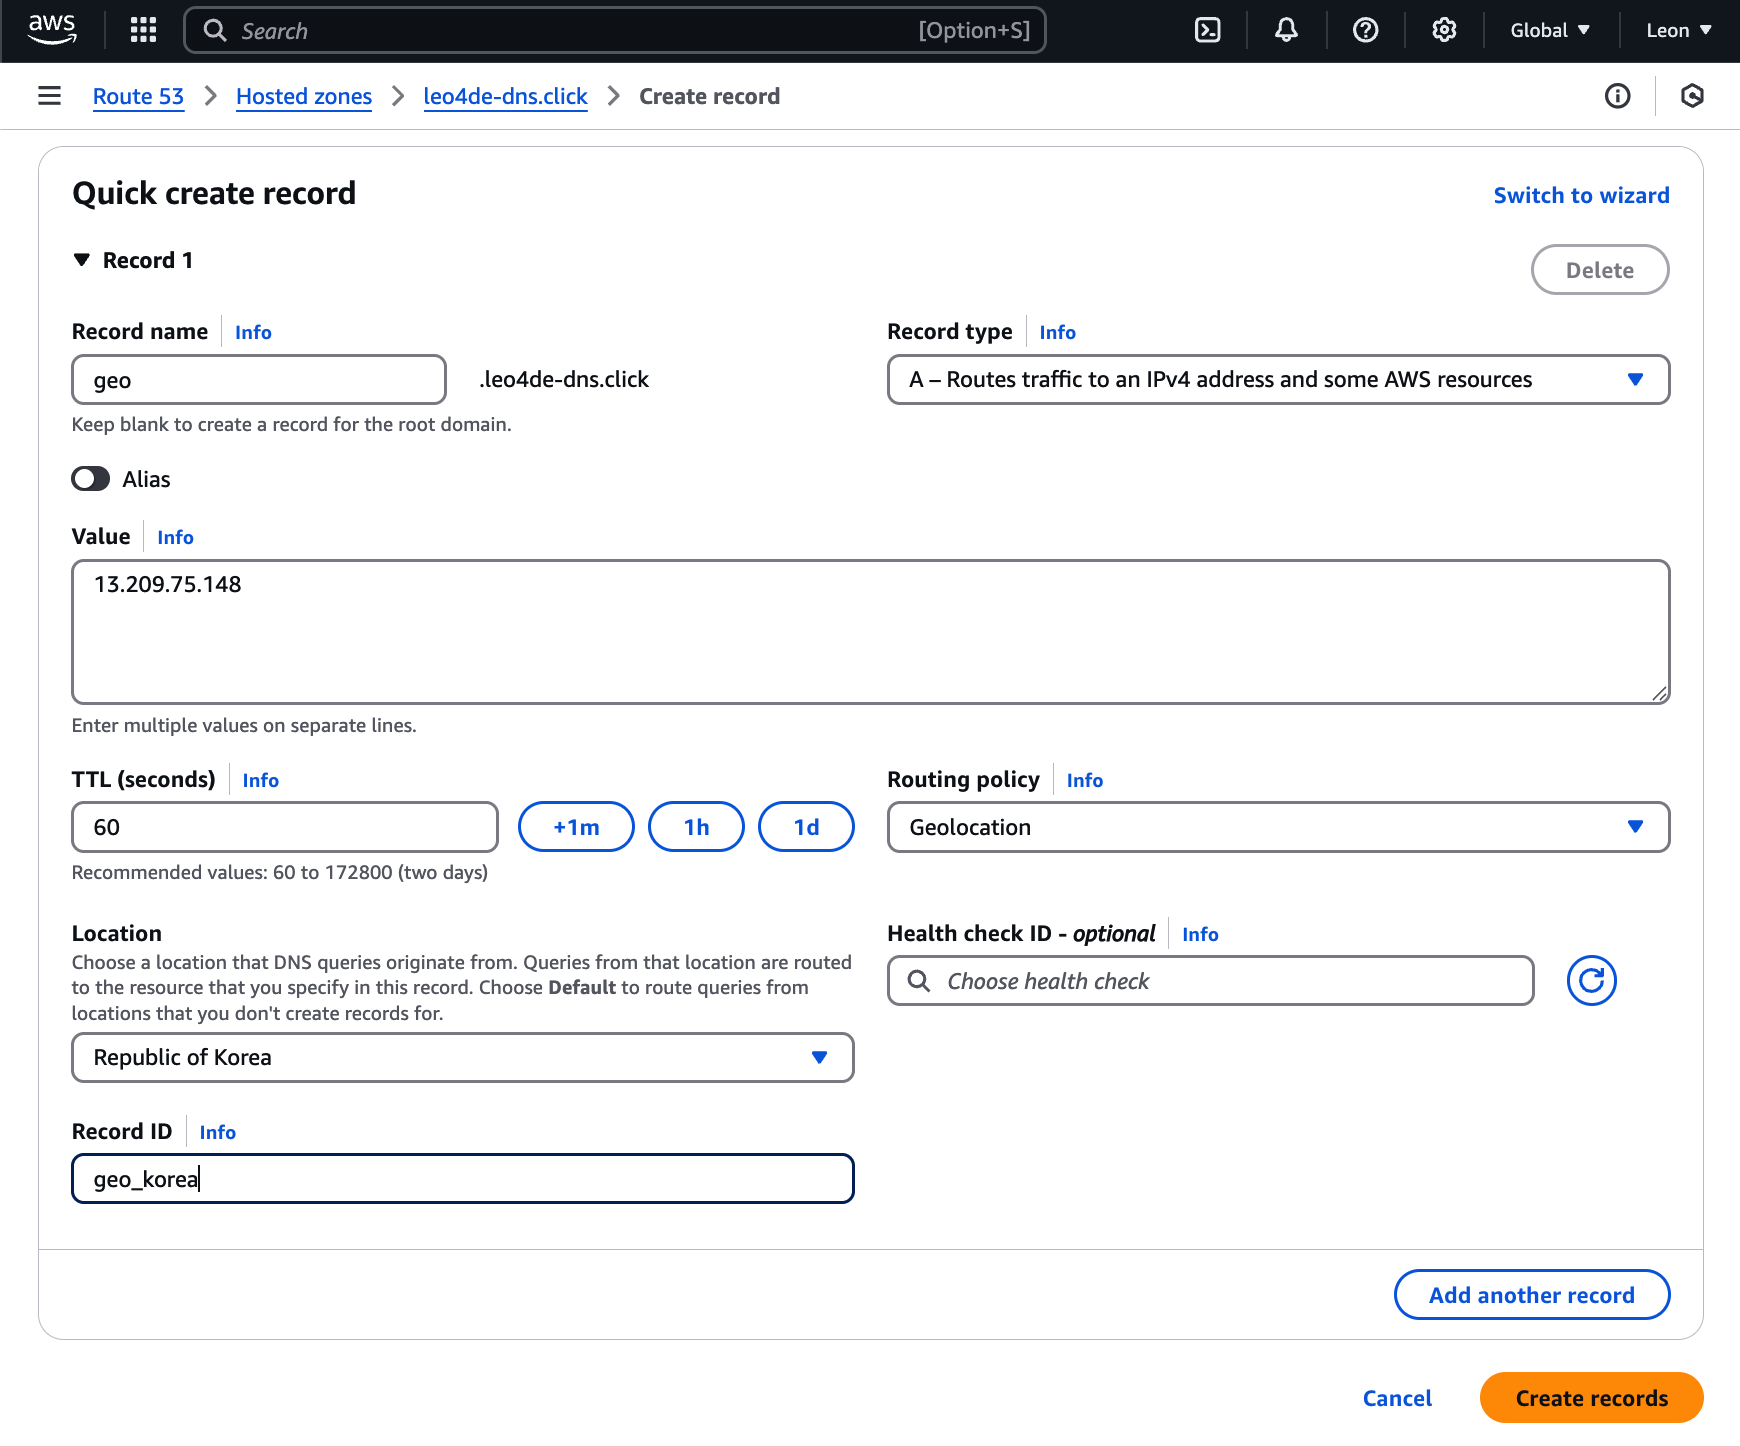Image resolution: width=1740 pixels, height=1446 pixels.
Task: Click Create records button
Action: click(x=1592, y=1398)
